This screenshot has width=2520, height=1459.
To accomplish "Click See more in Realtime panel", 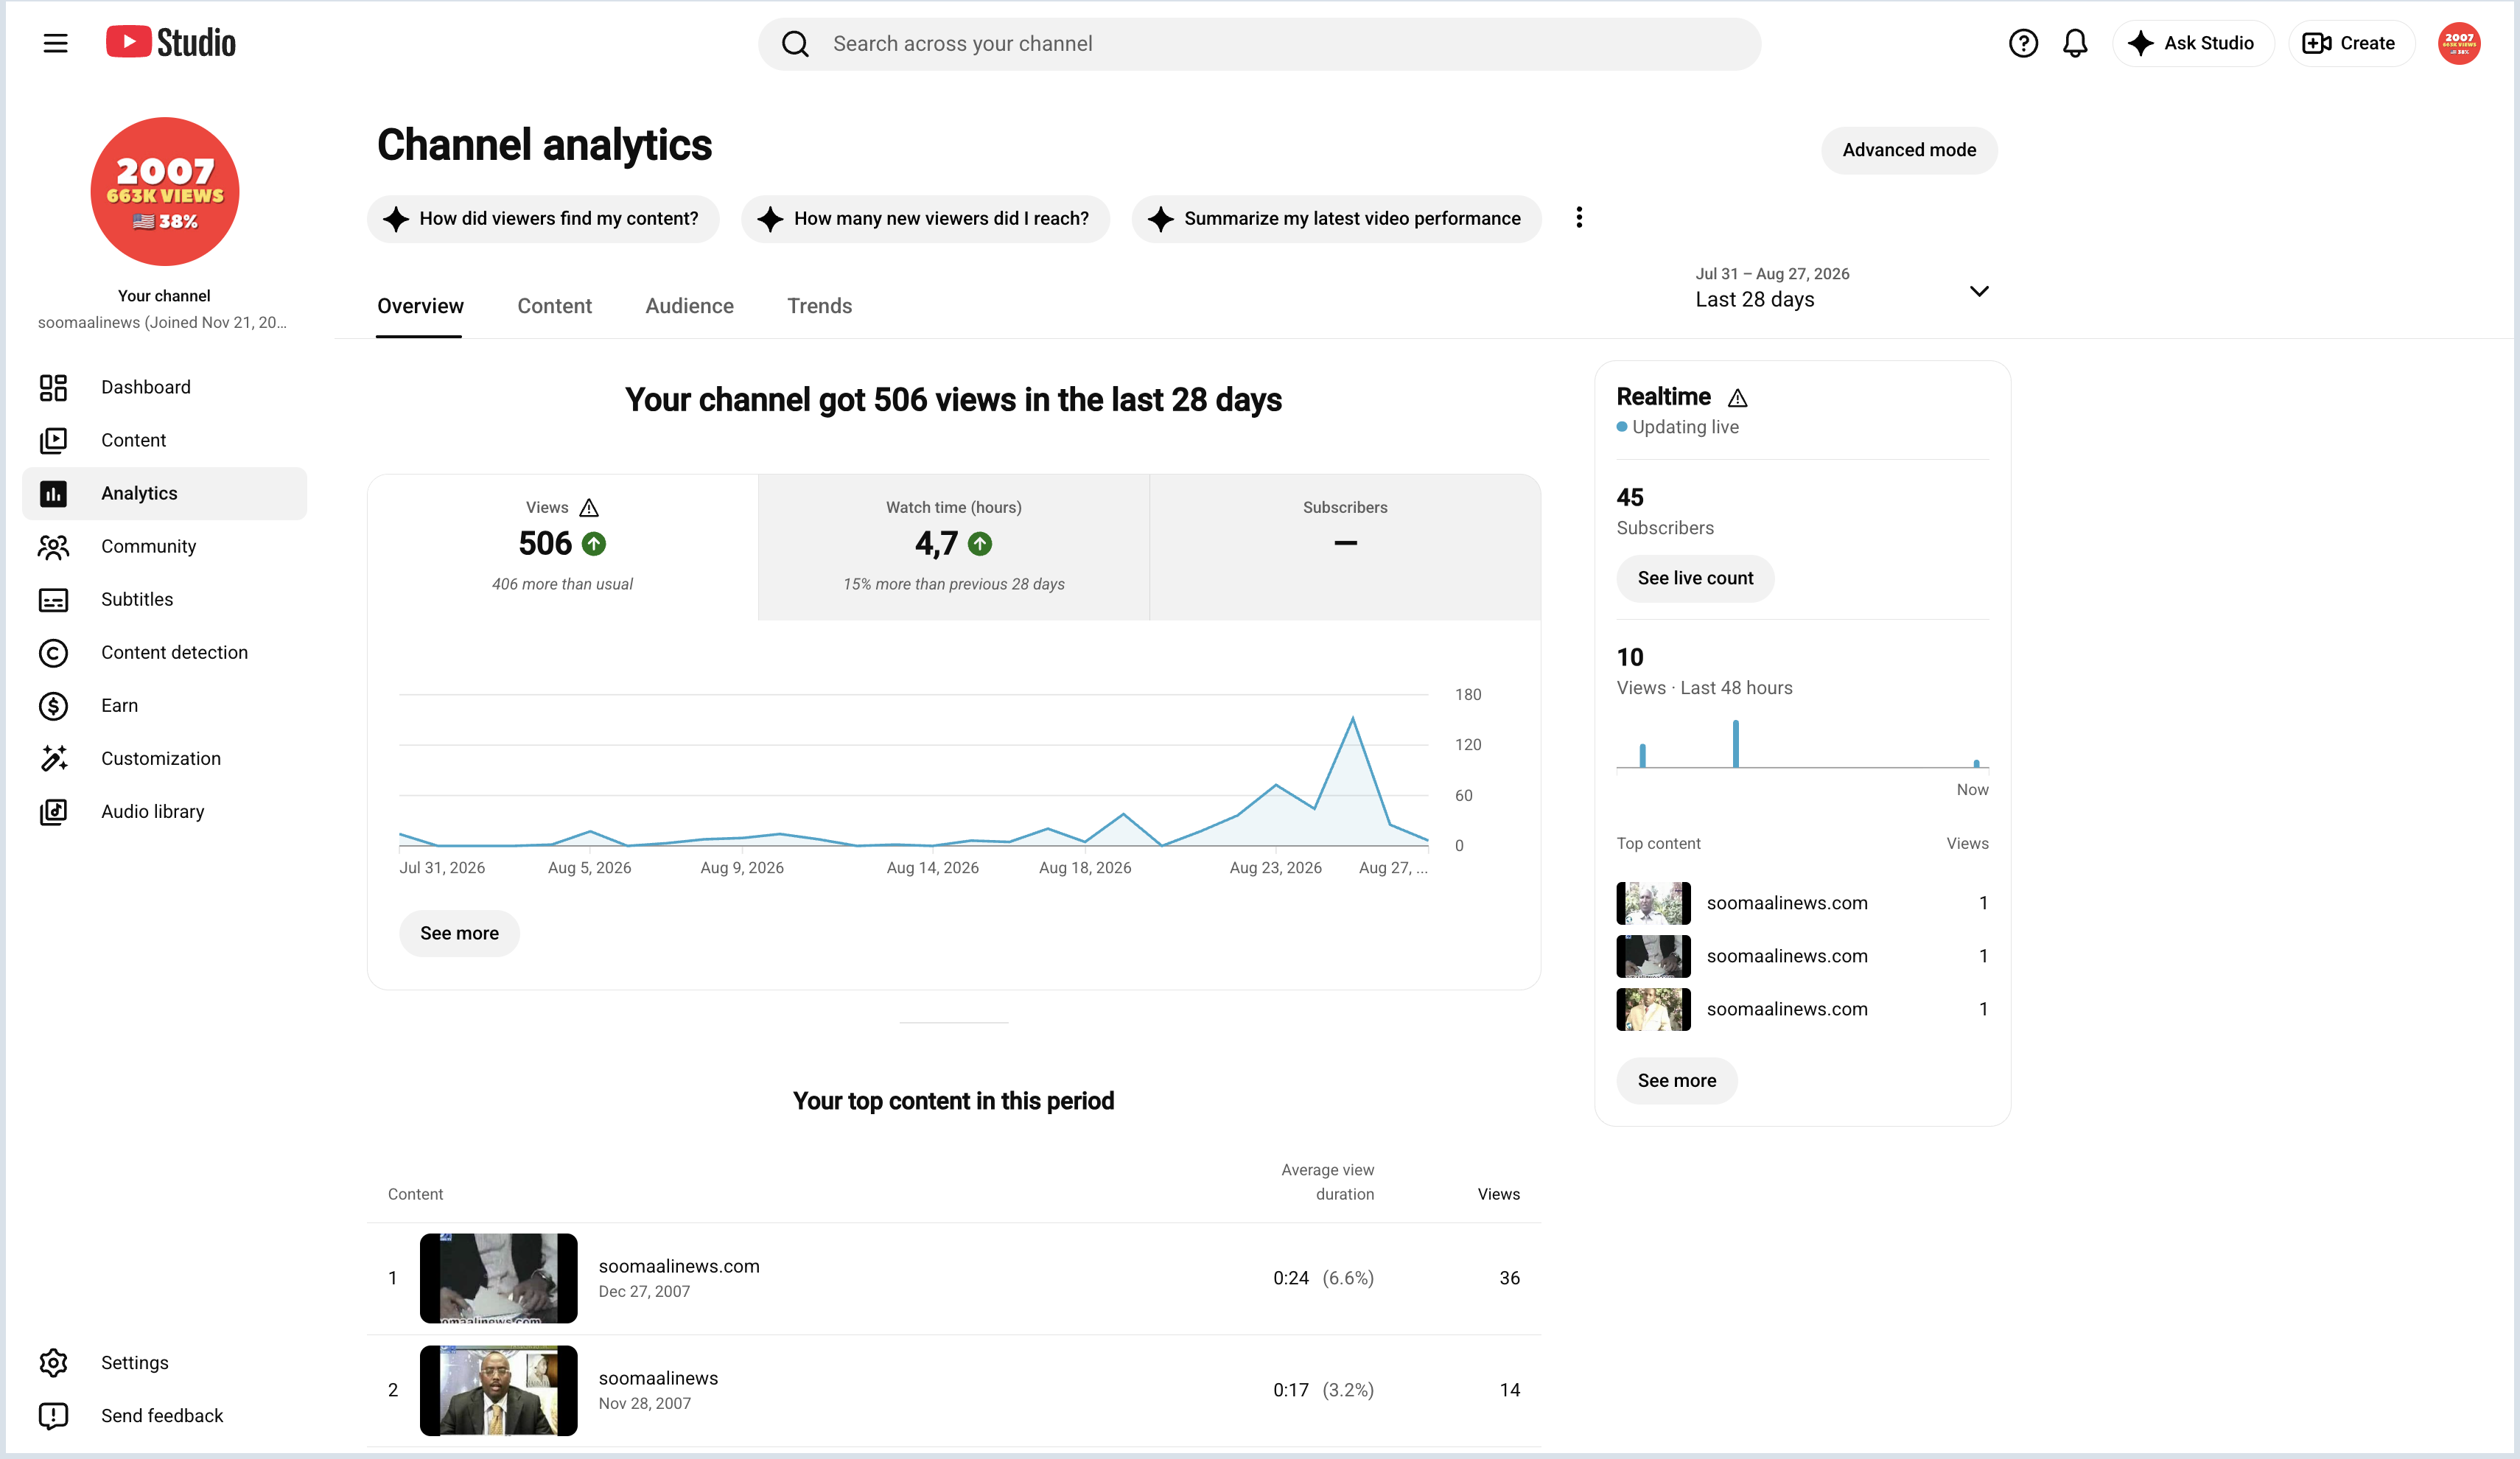I will (x=1677, y=1081).
